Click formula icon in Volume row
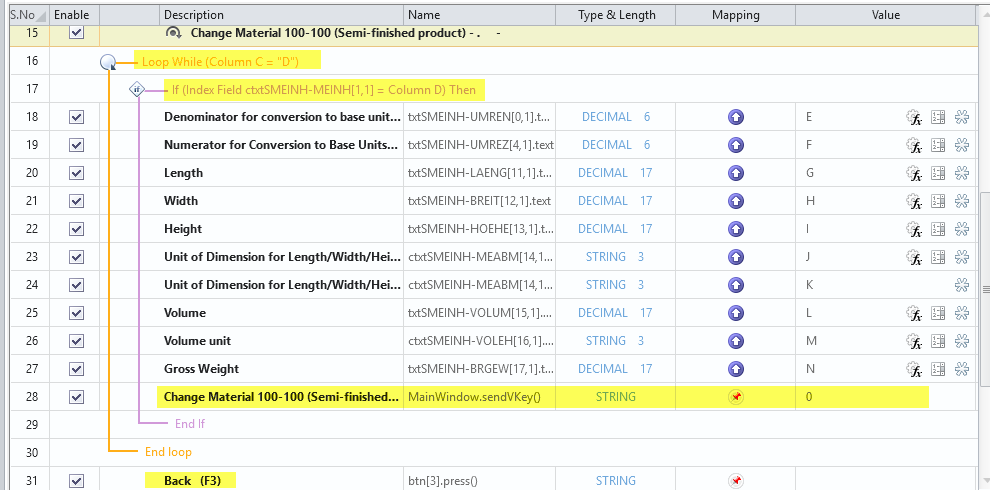990x490 pixels. click(913, 313)
